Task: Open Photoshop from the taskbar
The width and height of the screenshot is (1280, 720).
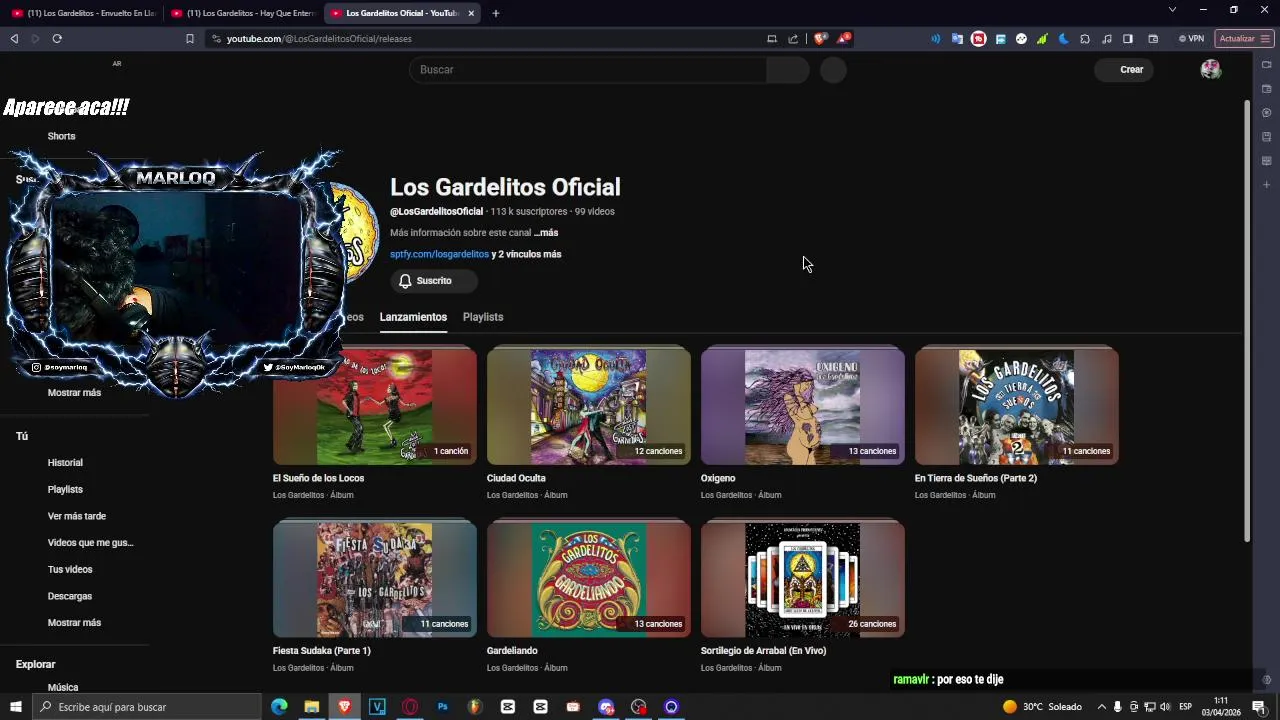Action: click(442, 707)
